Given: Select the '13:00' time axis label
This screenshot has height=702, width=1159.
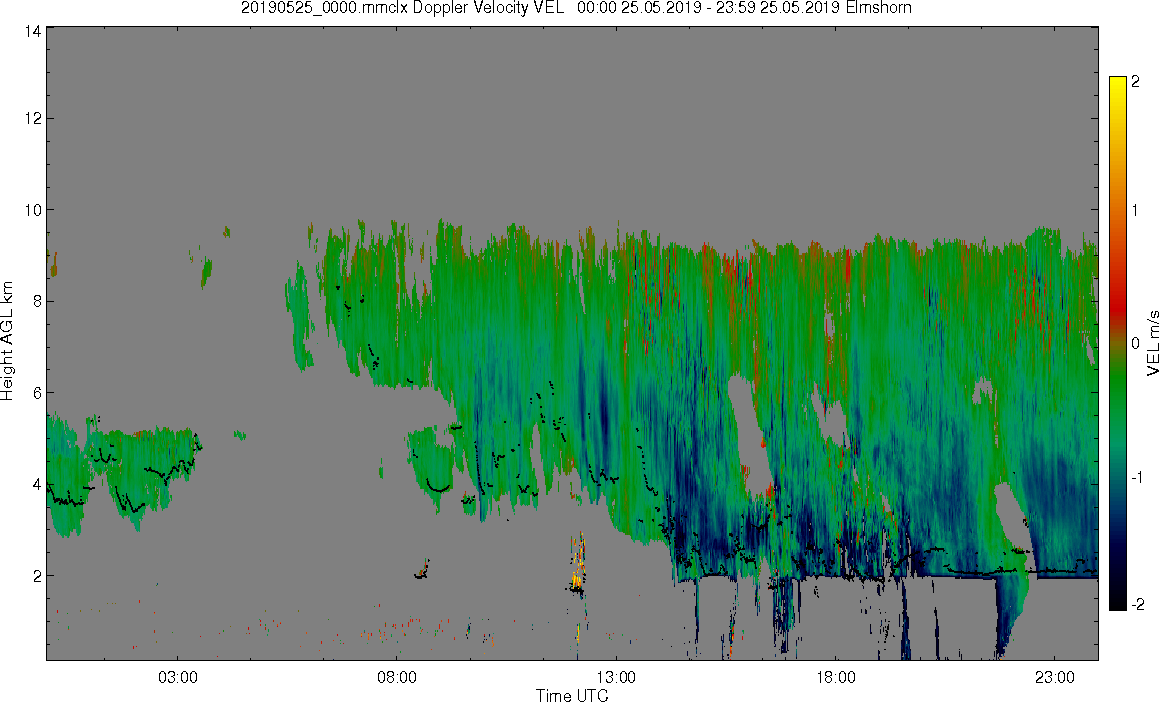Looking at the screenshot, I should tap(616, 678).
